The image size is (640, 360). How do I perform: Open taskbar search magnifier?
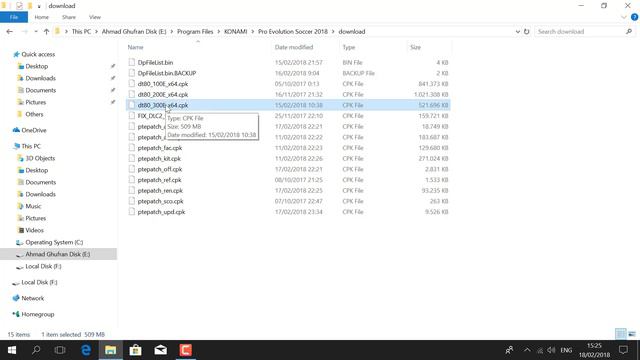(x=36, y=350)
